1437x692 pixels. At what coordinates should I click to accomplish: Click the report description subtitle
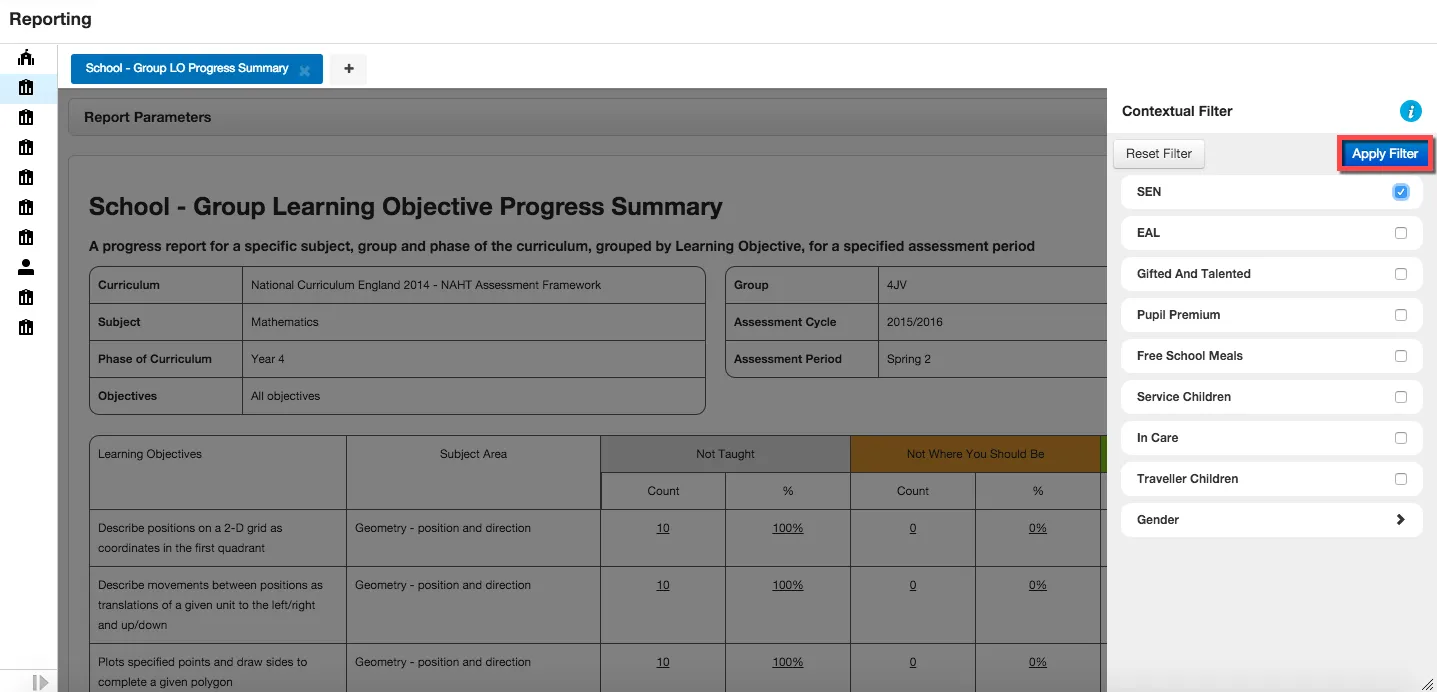[562, 246]
